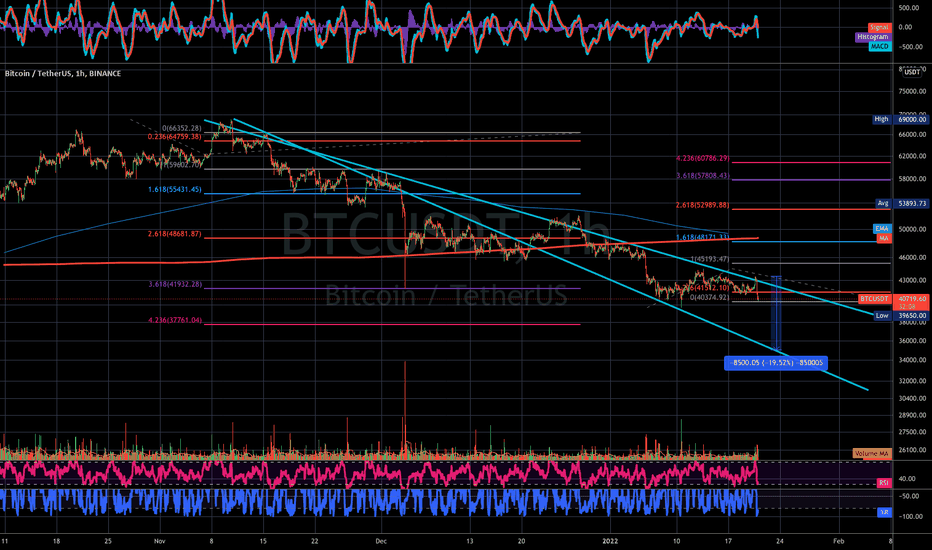Open the USDT currency selector on price axis
Image resolution: width=932 pixels, height=550 pixels.
[912, 72]
